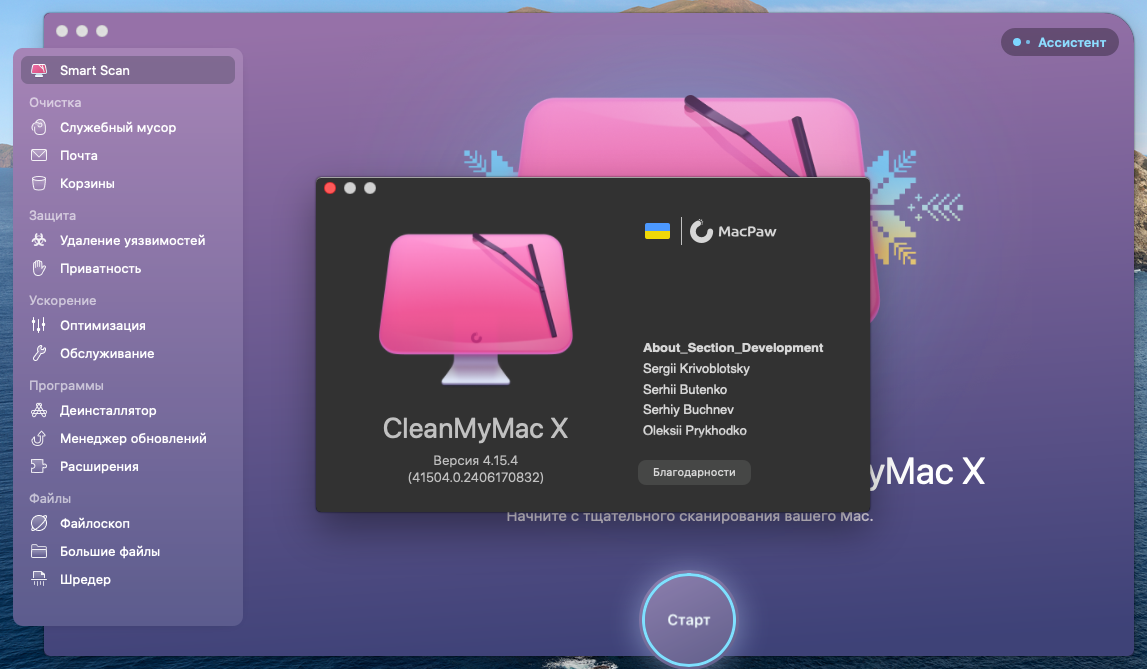Screen dimensions: 1147x669
Task: Click the Удаление уязвимостей biohazard icon
Action: [39, 241]
